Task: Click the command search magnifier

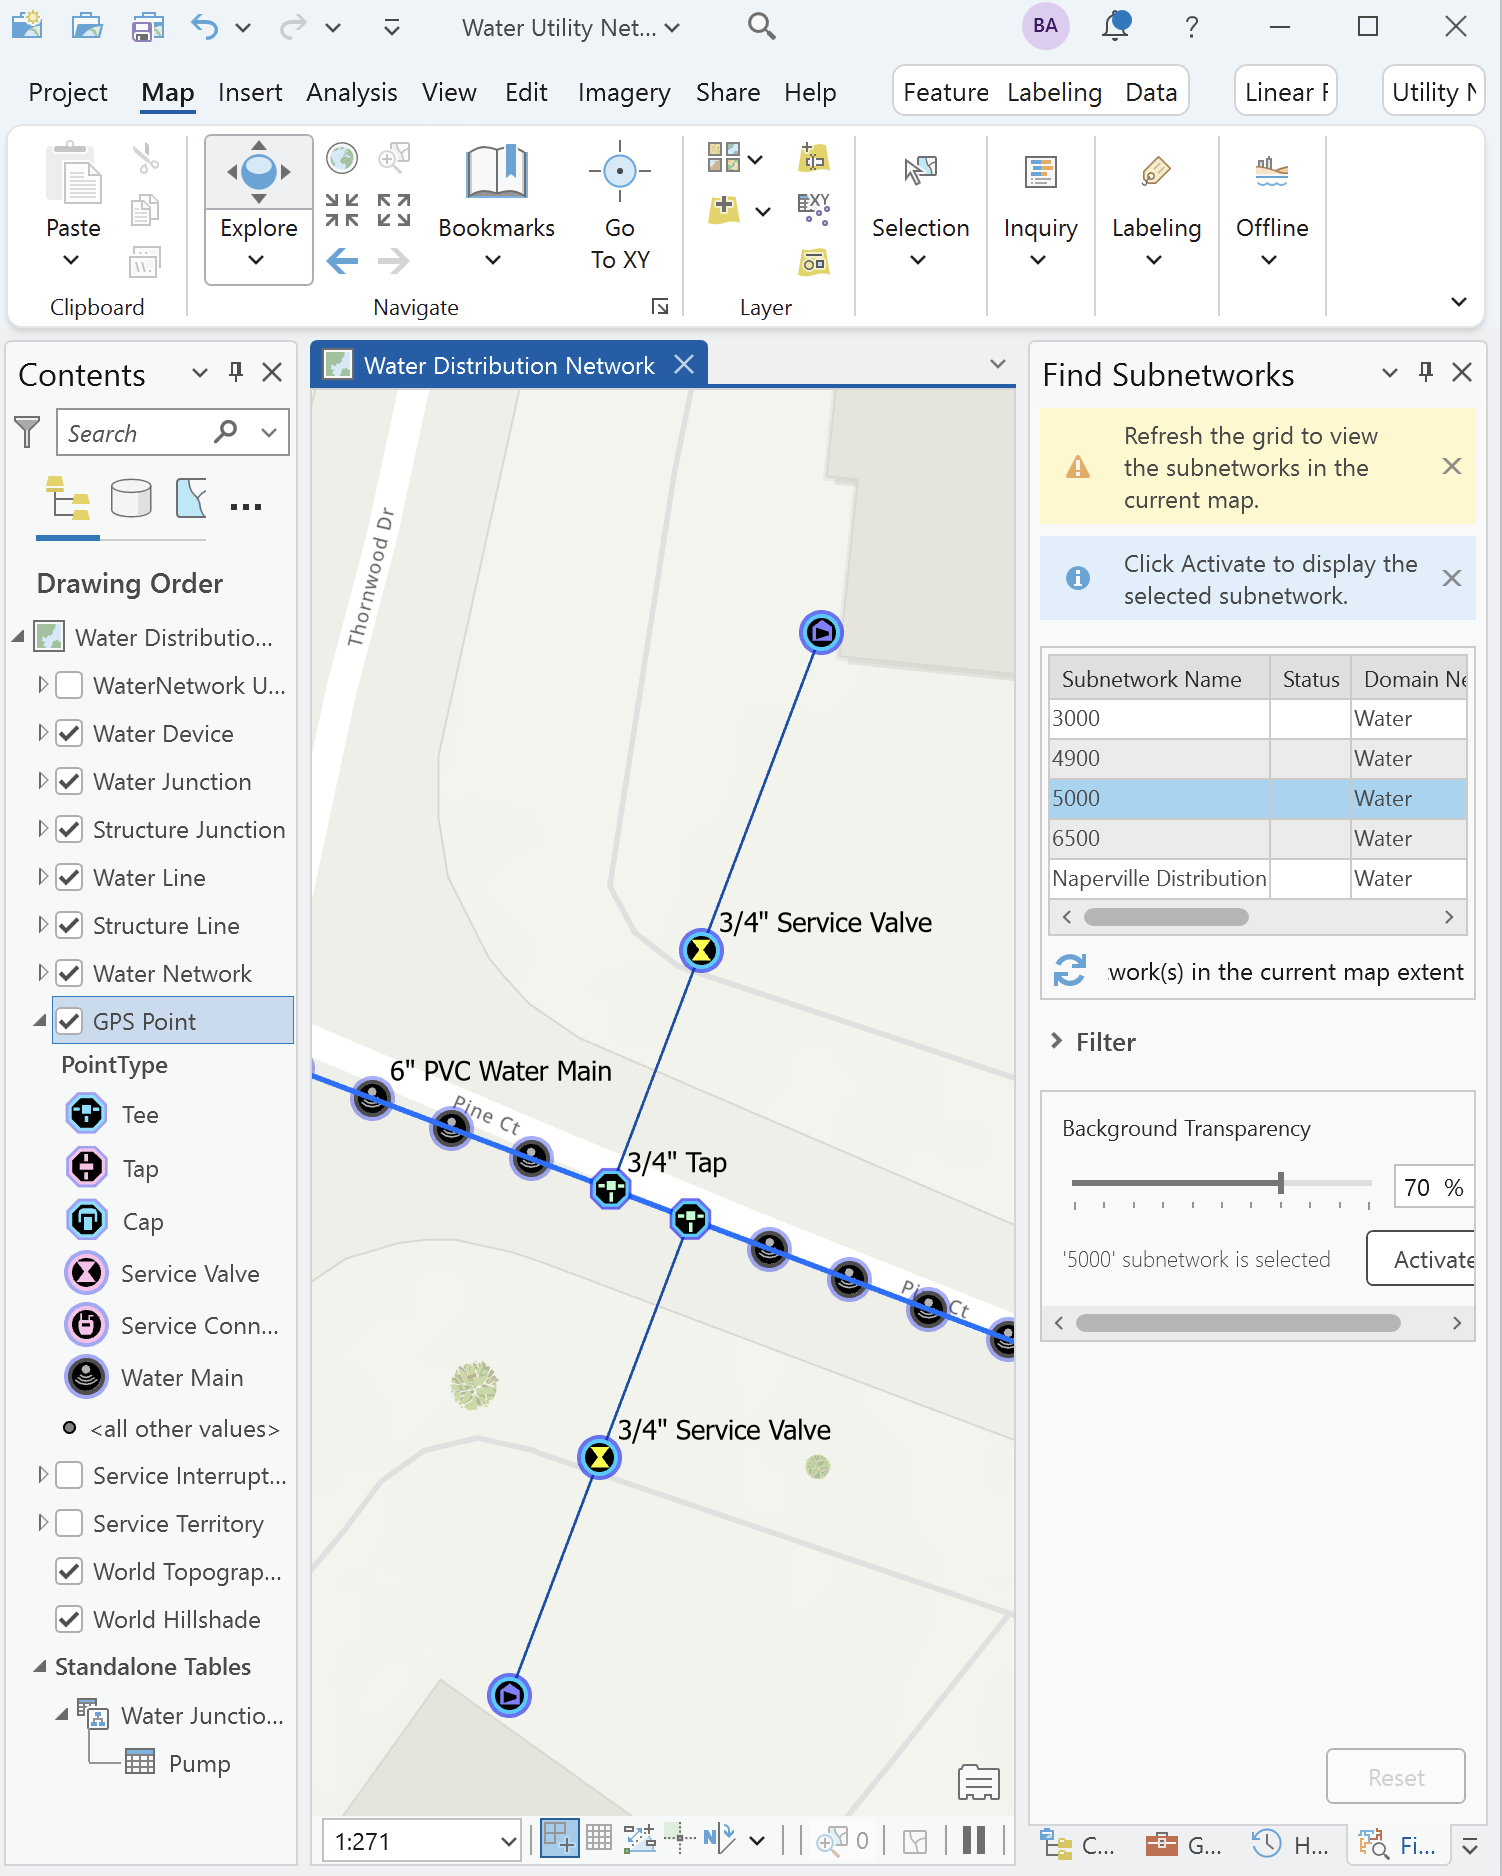Action: tap(762, 27)
